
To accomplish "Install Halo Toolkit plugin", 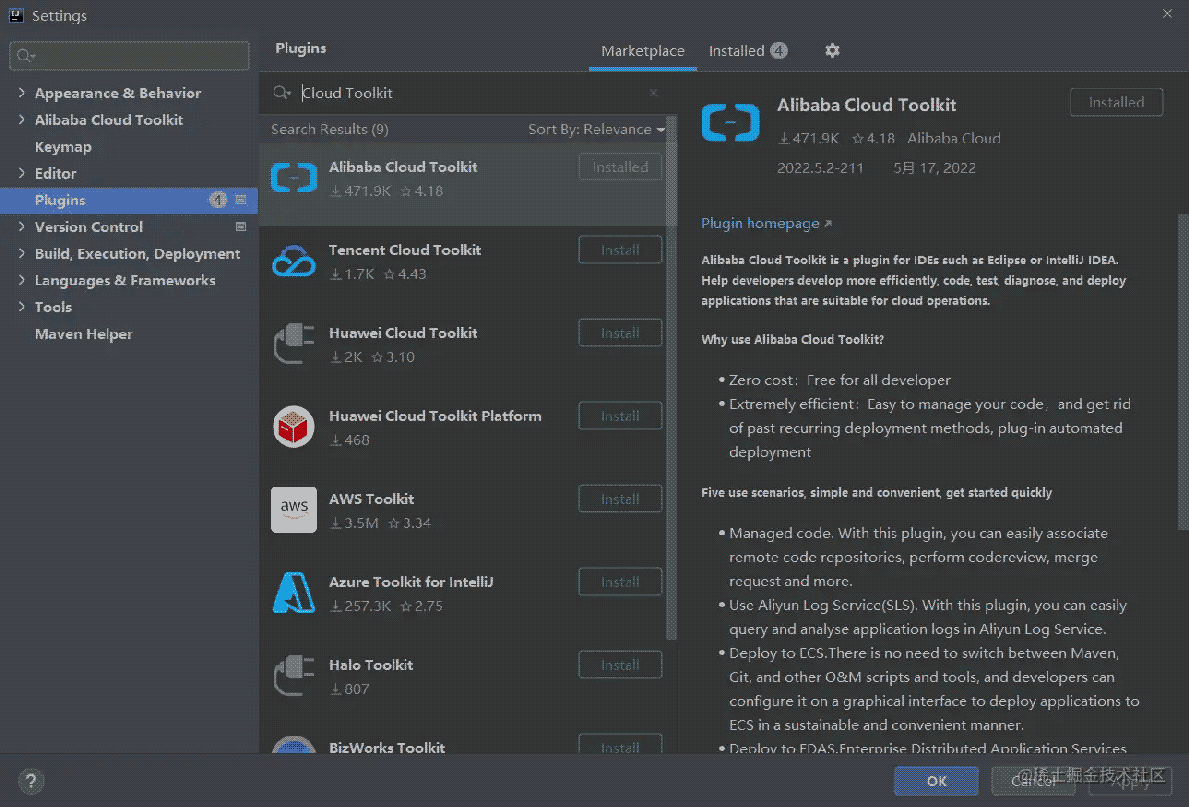I will click(620, 664).
